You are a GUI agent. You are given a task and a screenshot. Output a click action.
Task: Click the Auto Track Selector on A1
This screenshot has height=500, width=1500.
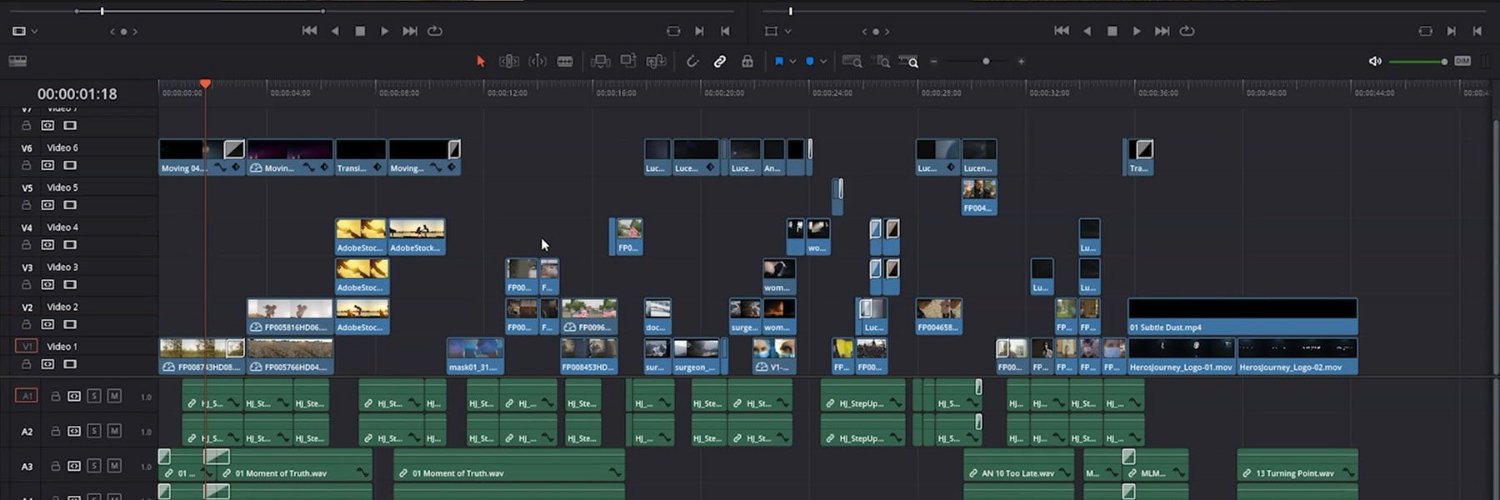73,396
